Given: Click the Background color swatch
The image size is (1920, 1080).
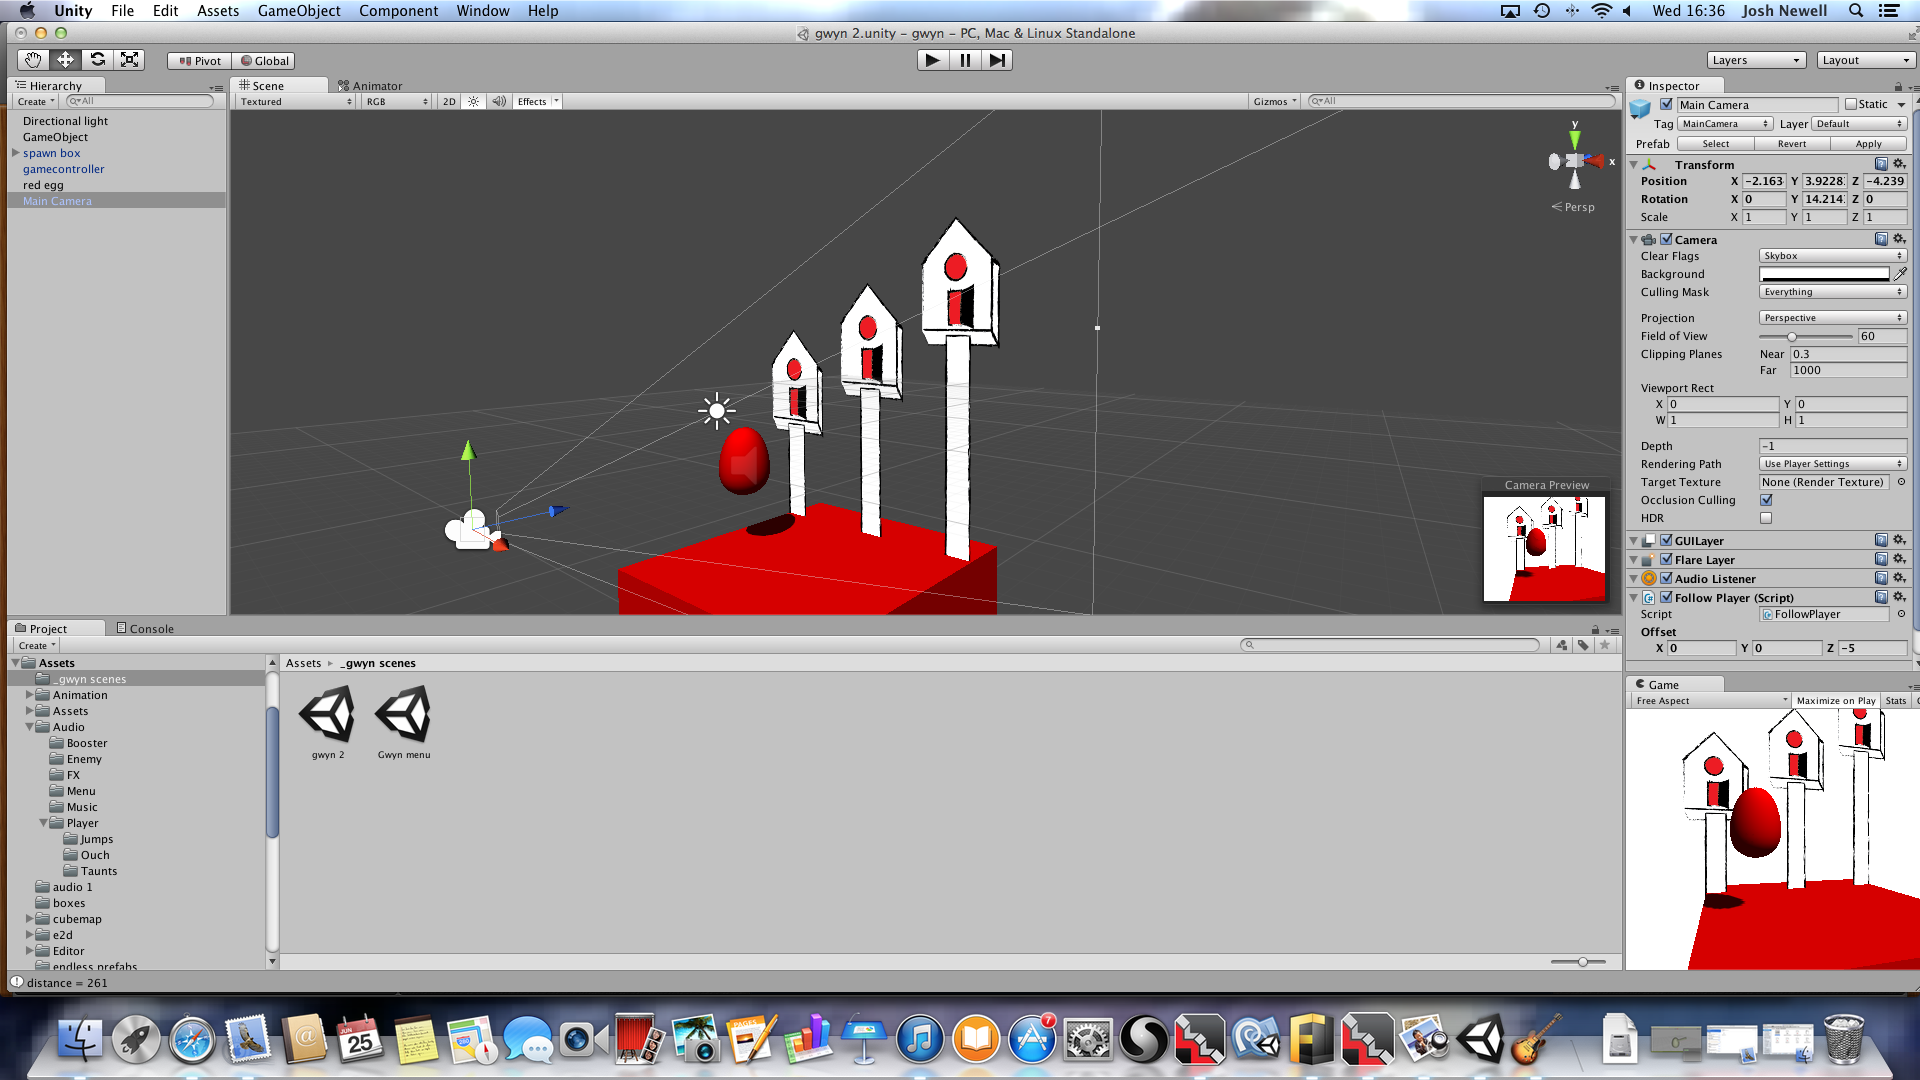Looking at the screenshot, I should (1824, 274).
